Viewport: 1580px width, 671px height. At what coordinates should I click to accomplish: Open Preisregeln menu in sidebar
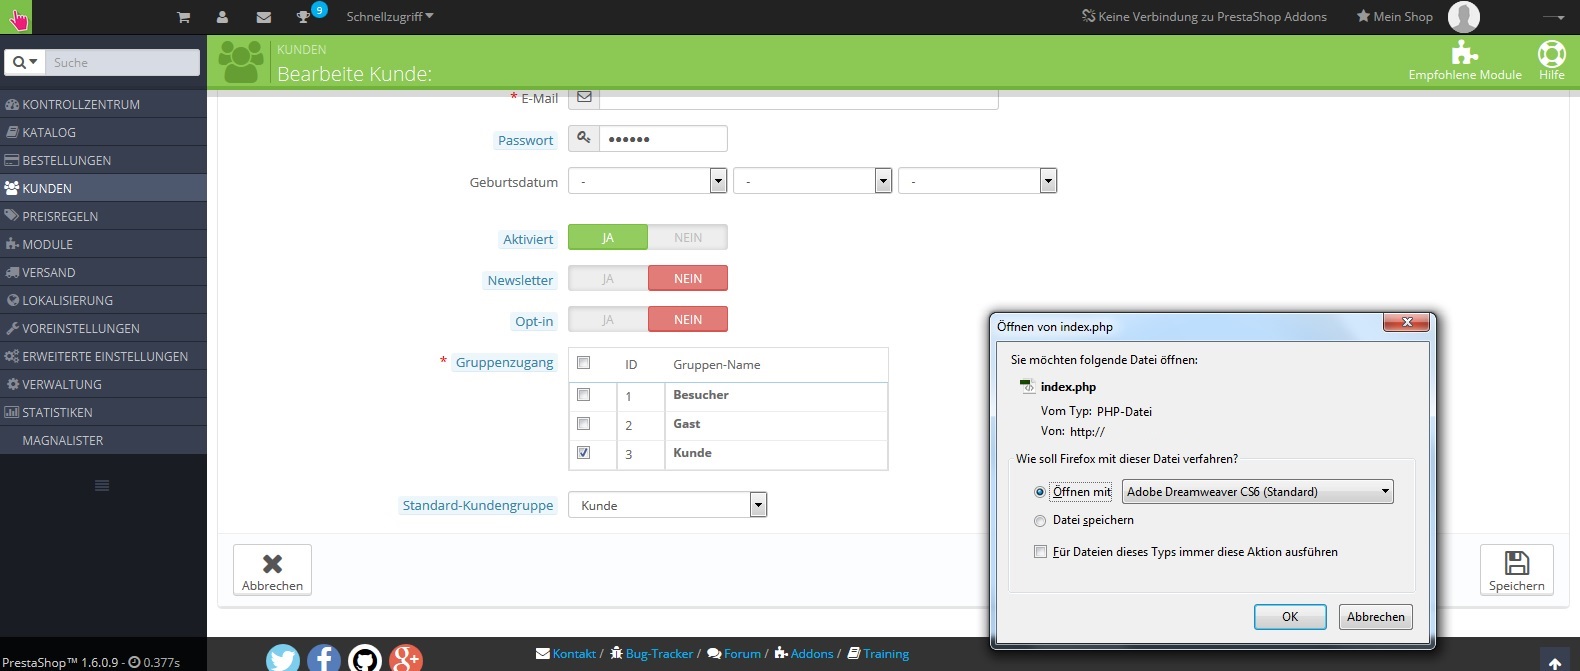(103, 216)
